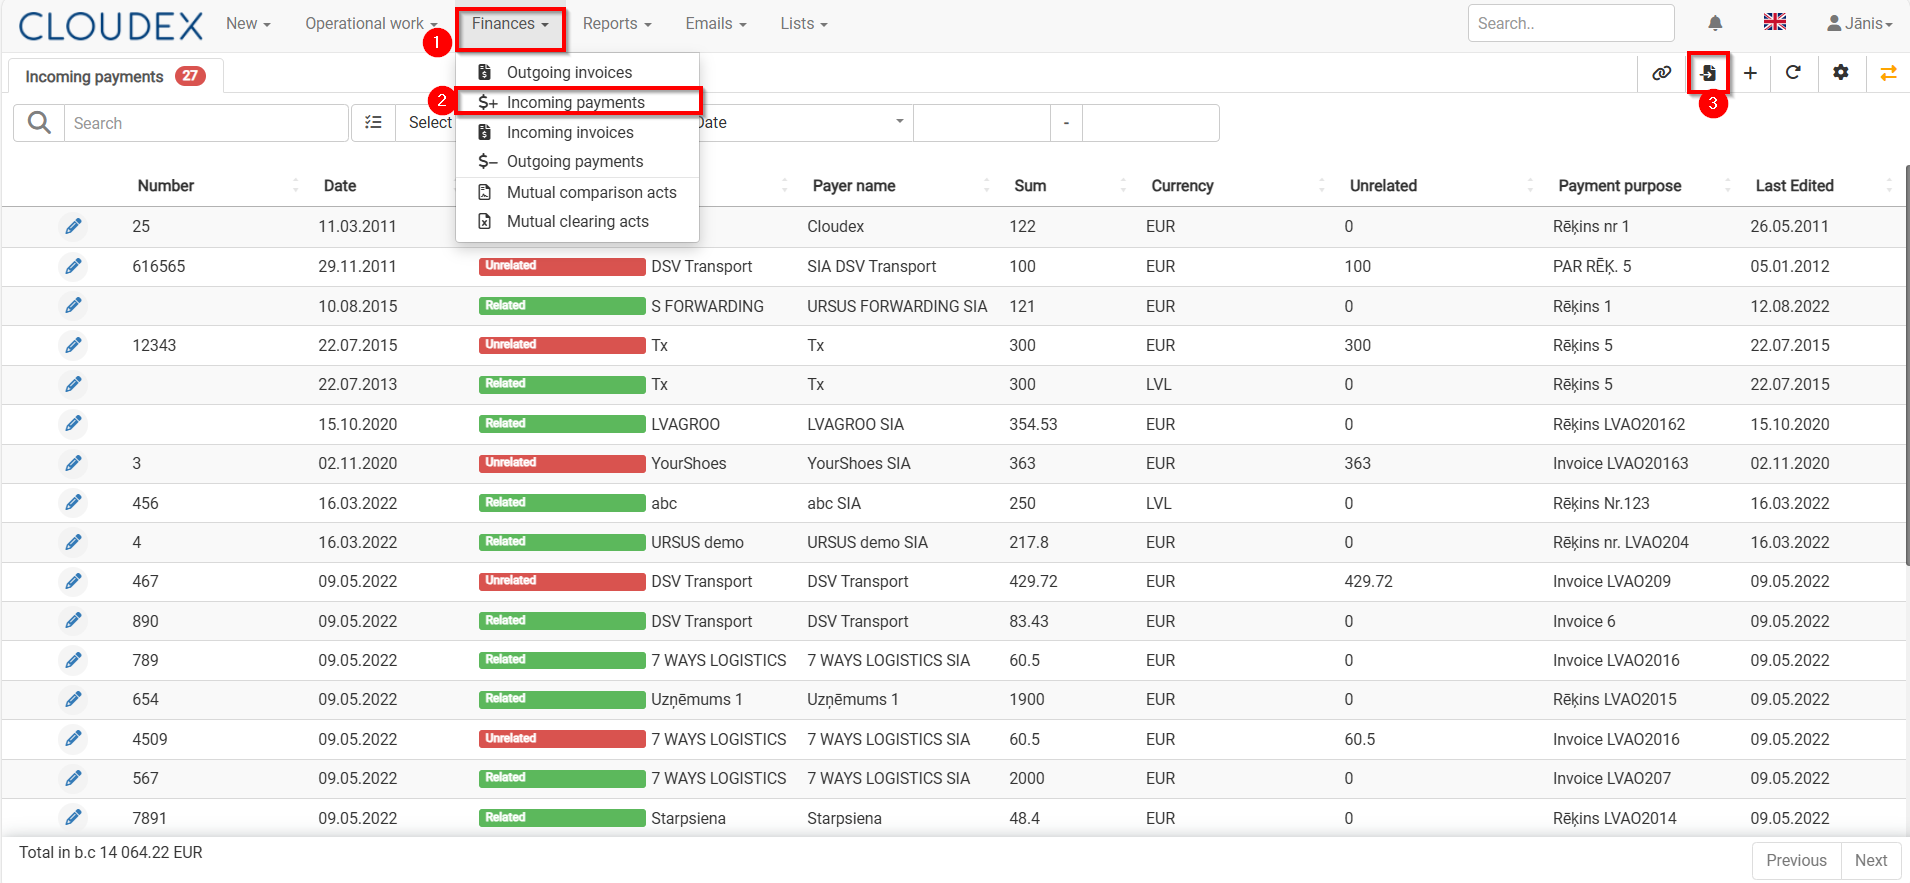Click the UK flag language icon
Screen dimensions: 1910x883
coord(1775,22)
